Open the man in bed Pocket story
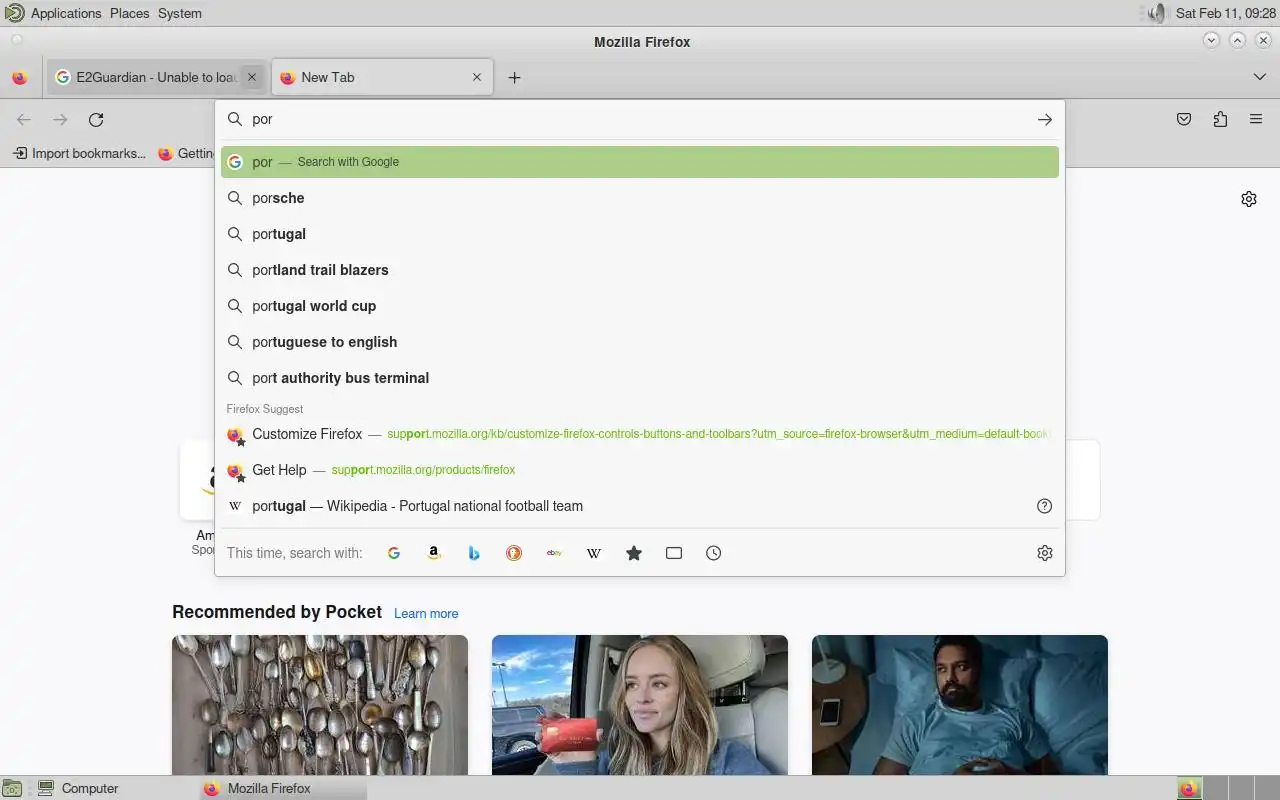This screenshot has width=1280, height=800. coord(960,705)
